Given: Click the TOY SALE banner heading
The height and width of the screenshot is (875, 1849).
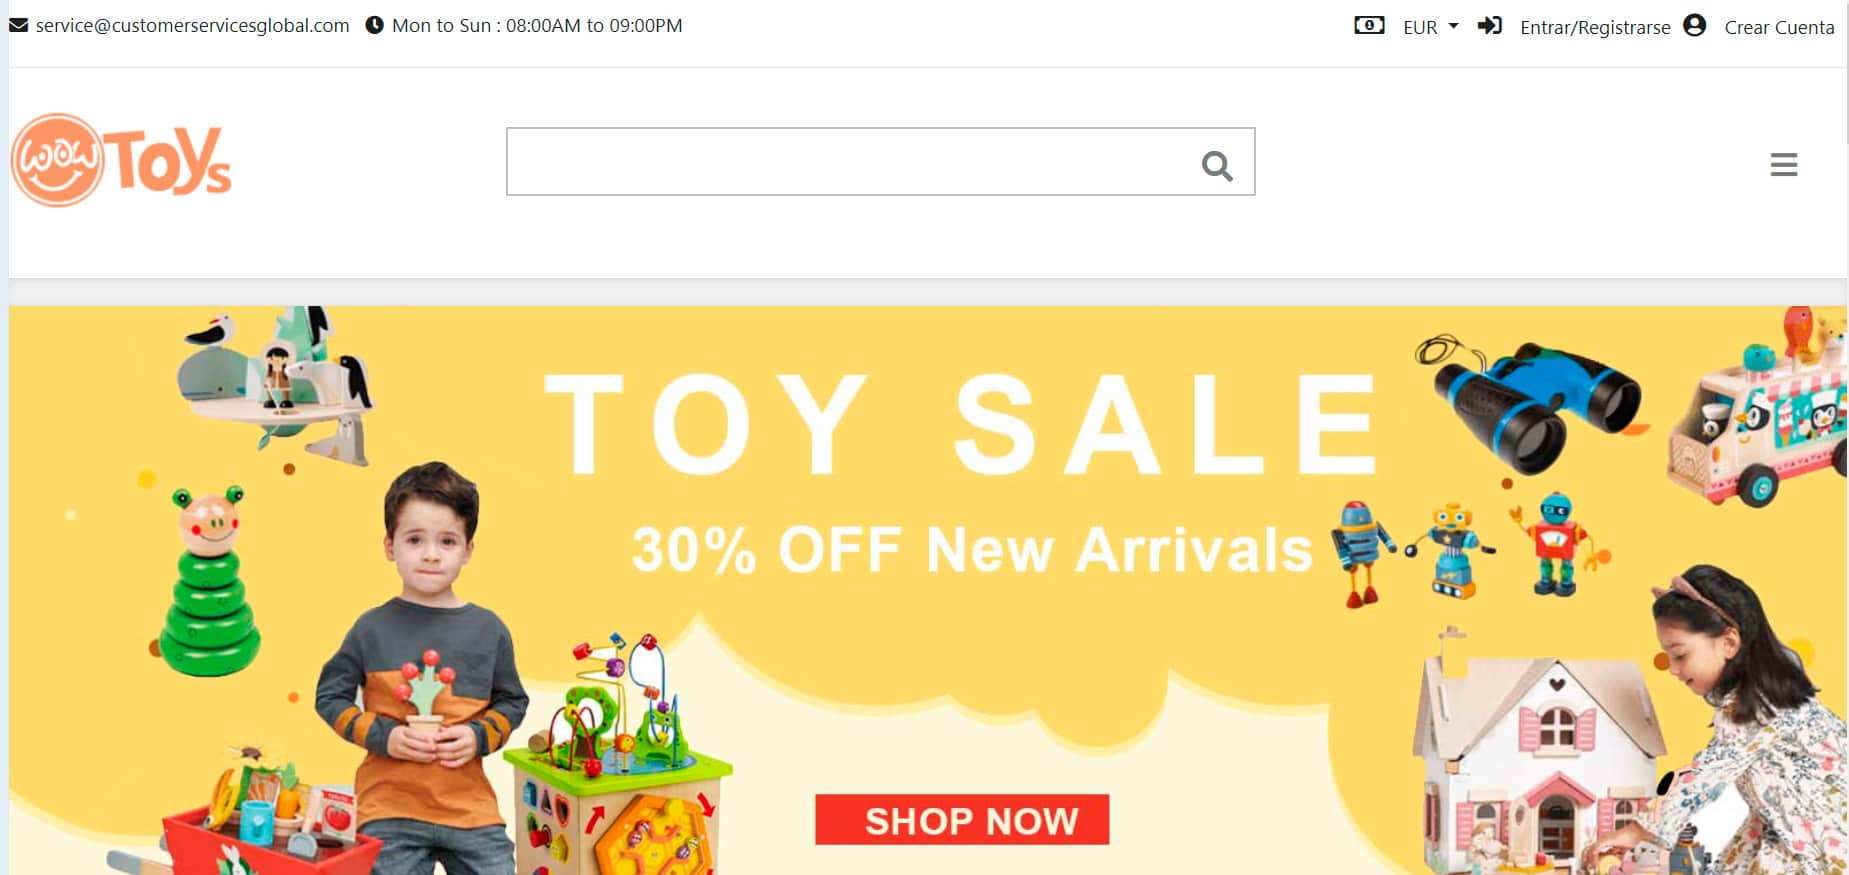Looking at the screenshot, I should pyautogui.click(x=960, y=425).
